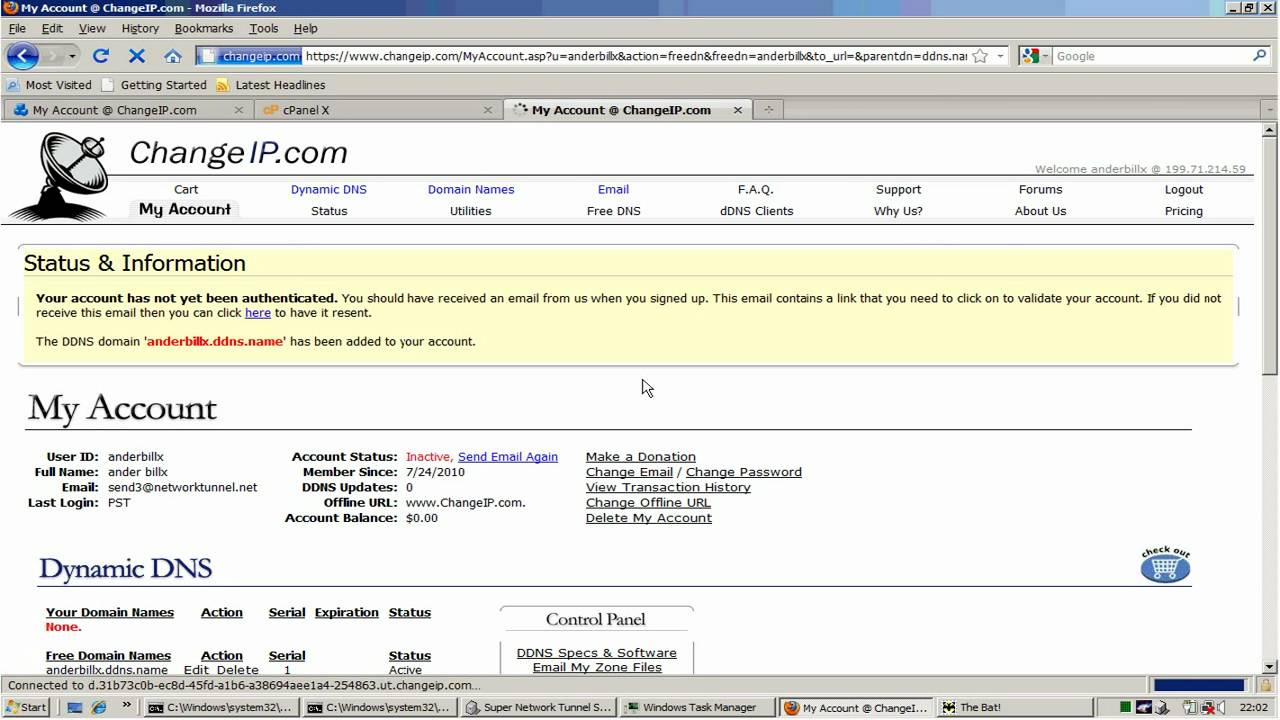The height and width of the screenshot is (720, 1280).
Task: Open the Dynamic DNS navigation link
Action: tap(329, 189)
